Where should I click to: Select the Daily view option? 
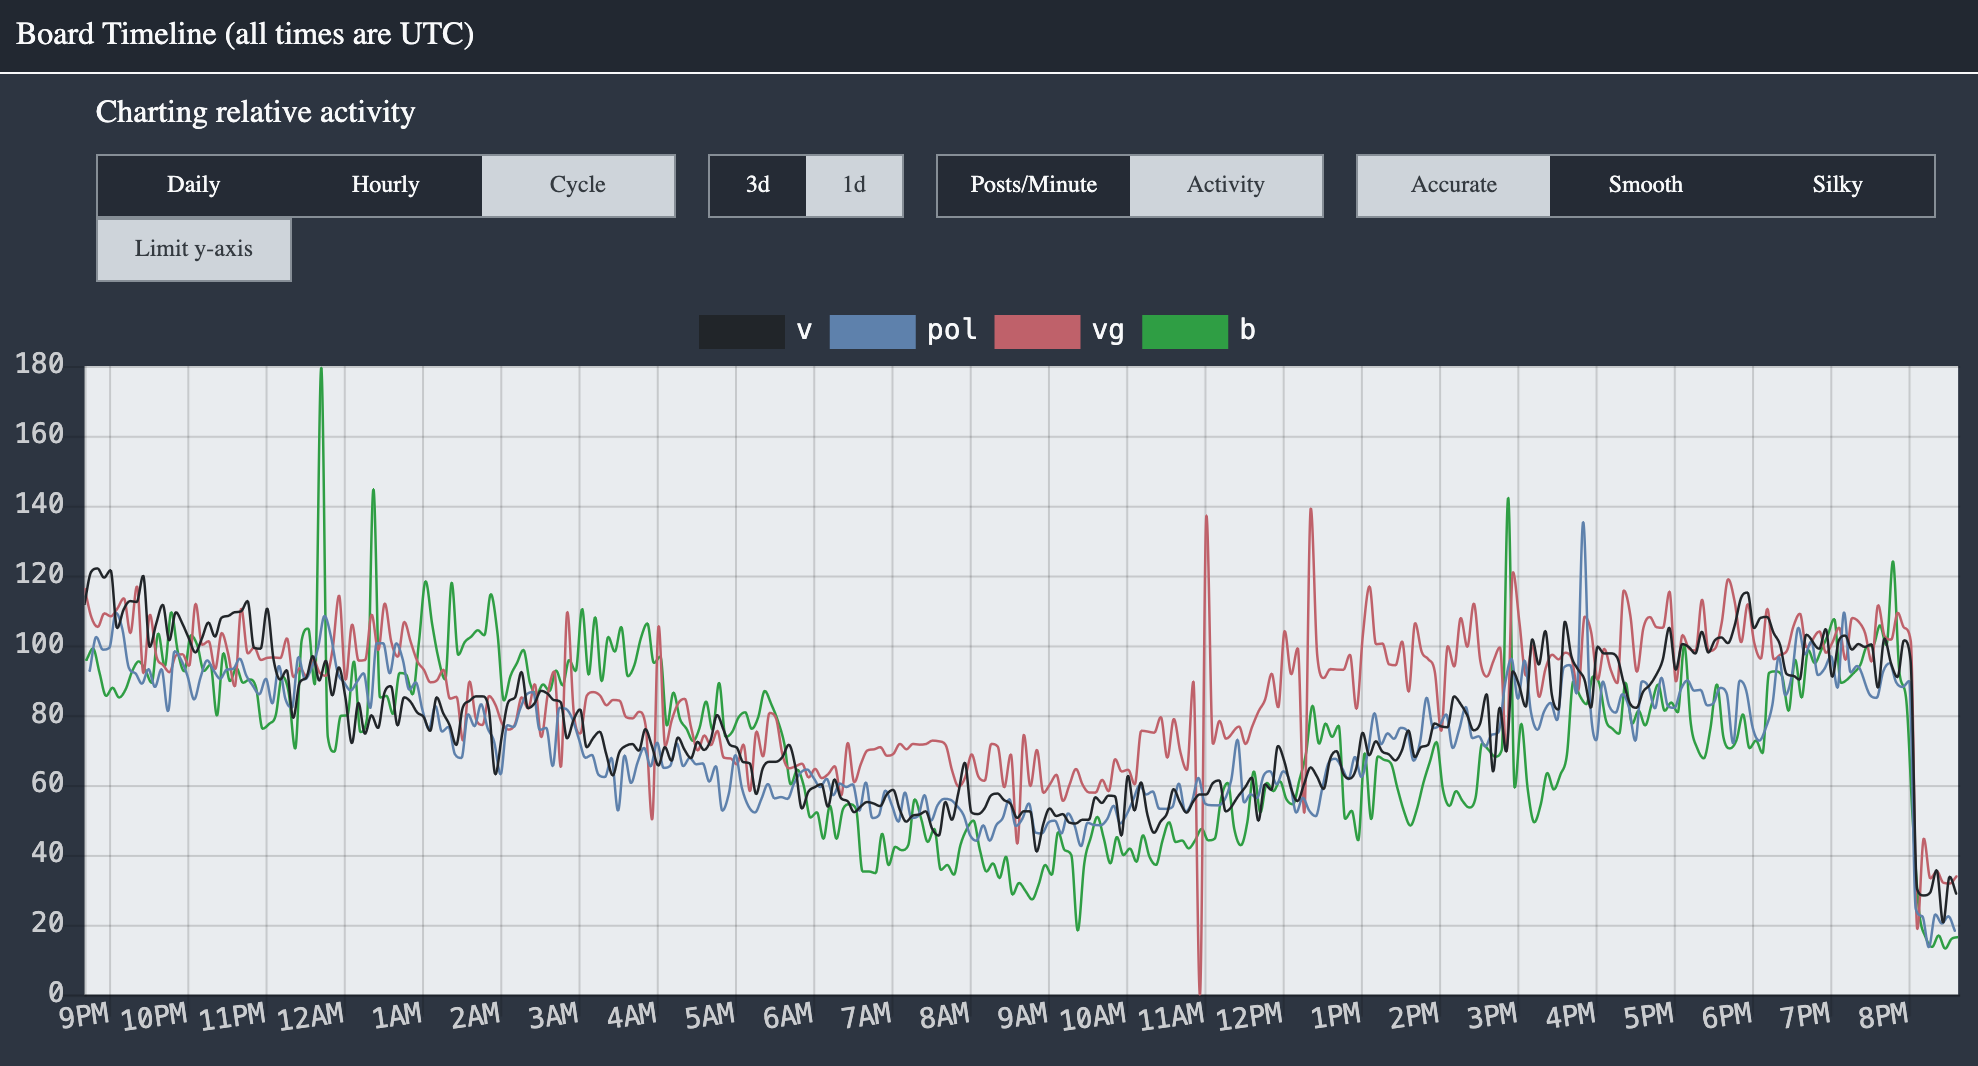point(193,185)
